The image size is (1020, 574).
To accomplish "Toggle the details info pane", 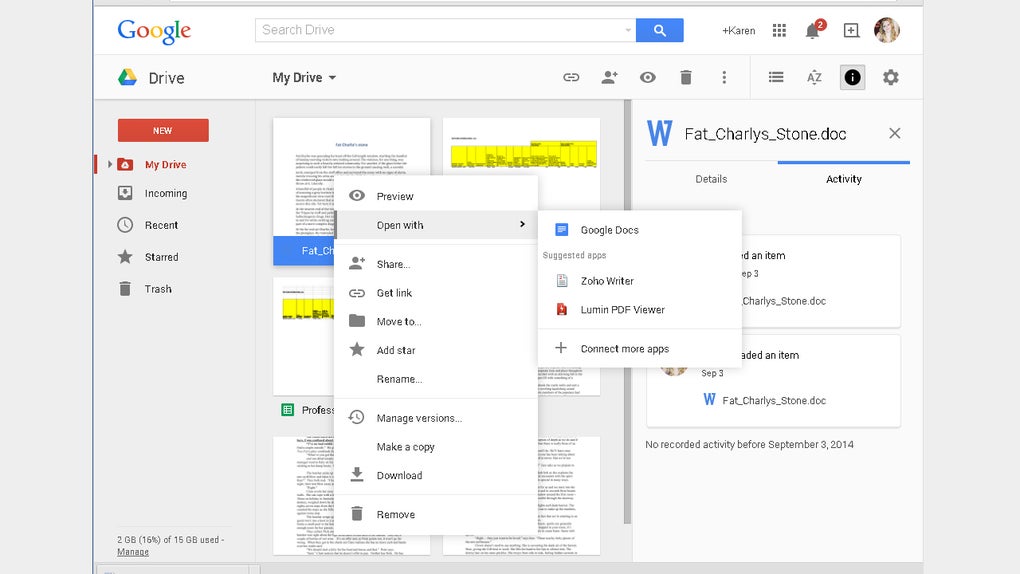I will 852,77.
